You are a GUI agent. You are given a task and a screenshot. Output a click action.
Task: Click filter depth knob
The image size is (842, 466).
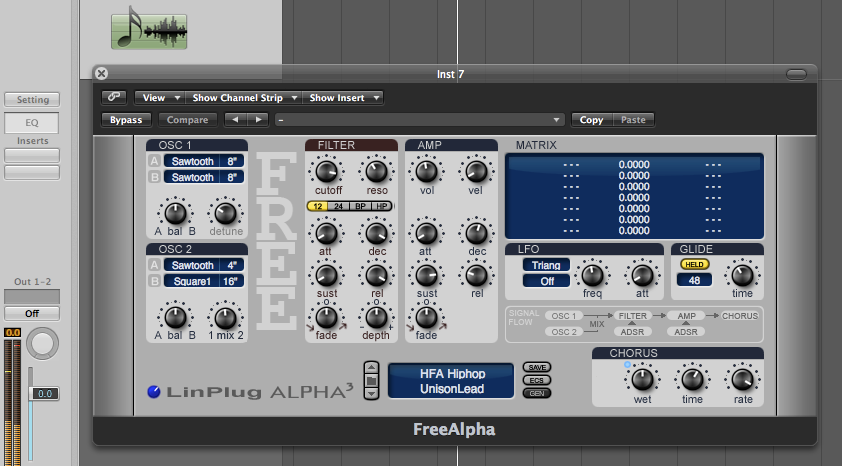[376, 317]
